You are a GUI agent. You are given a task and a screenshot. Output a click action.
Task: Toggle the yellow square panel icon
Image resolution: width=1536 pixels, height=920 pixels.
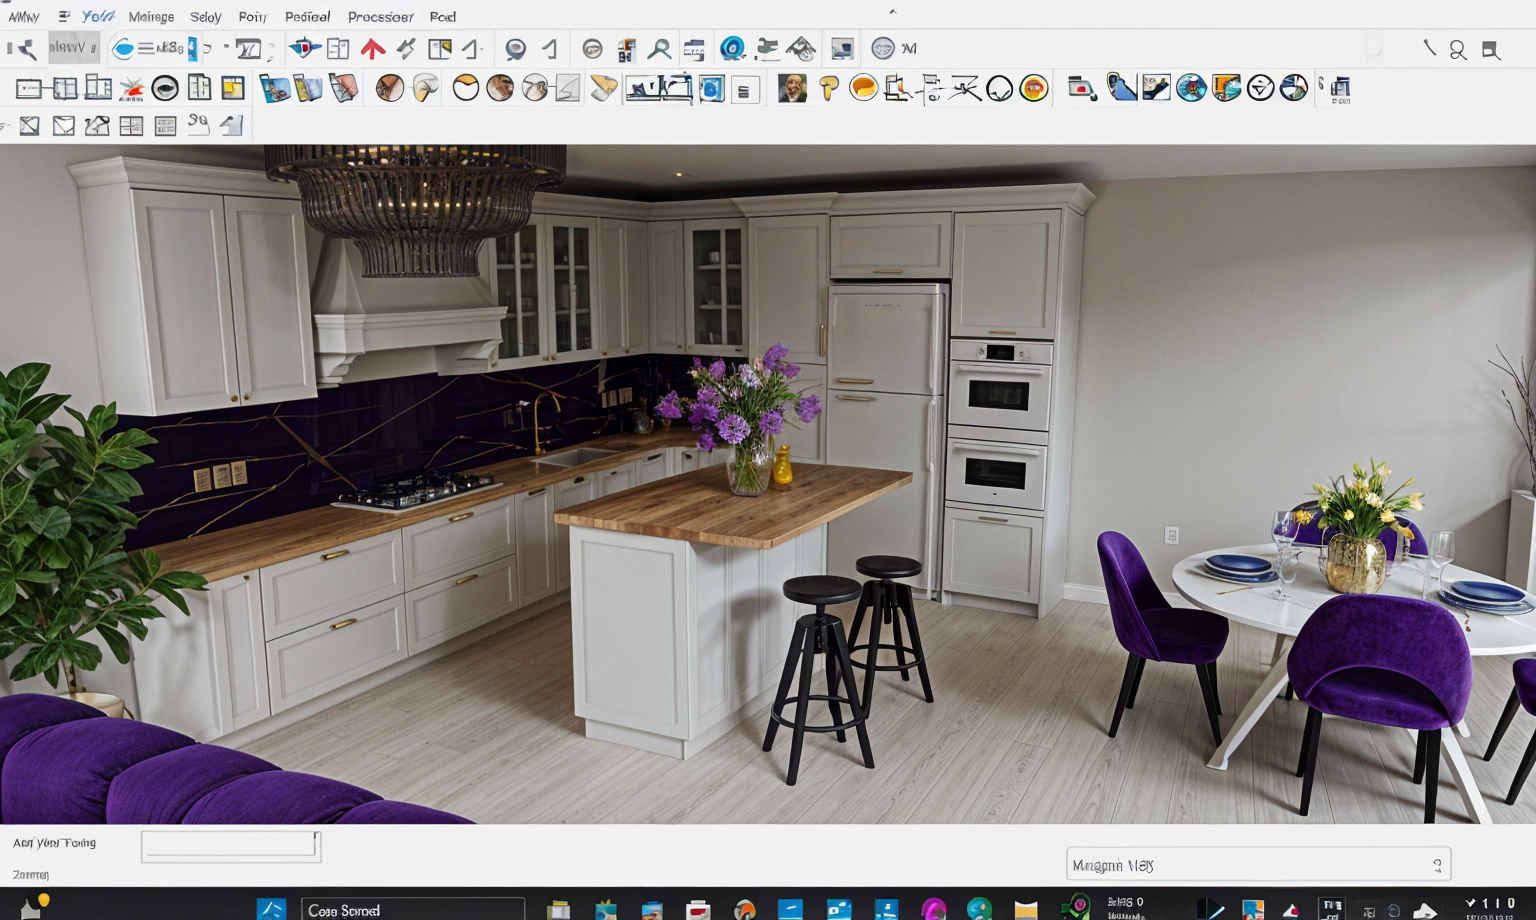[233, 89]
